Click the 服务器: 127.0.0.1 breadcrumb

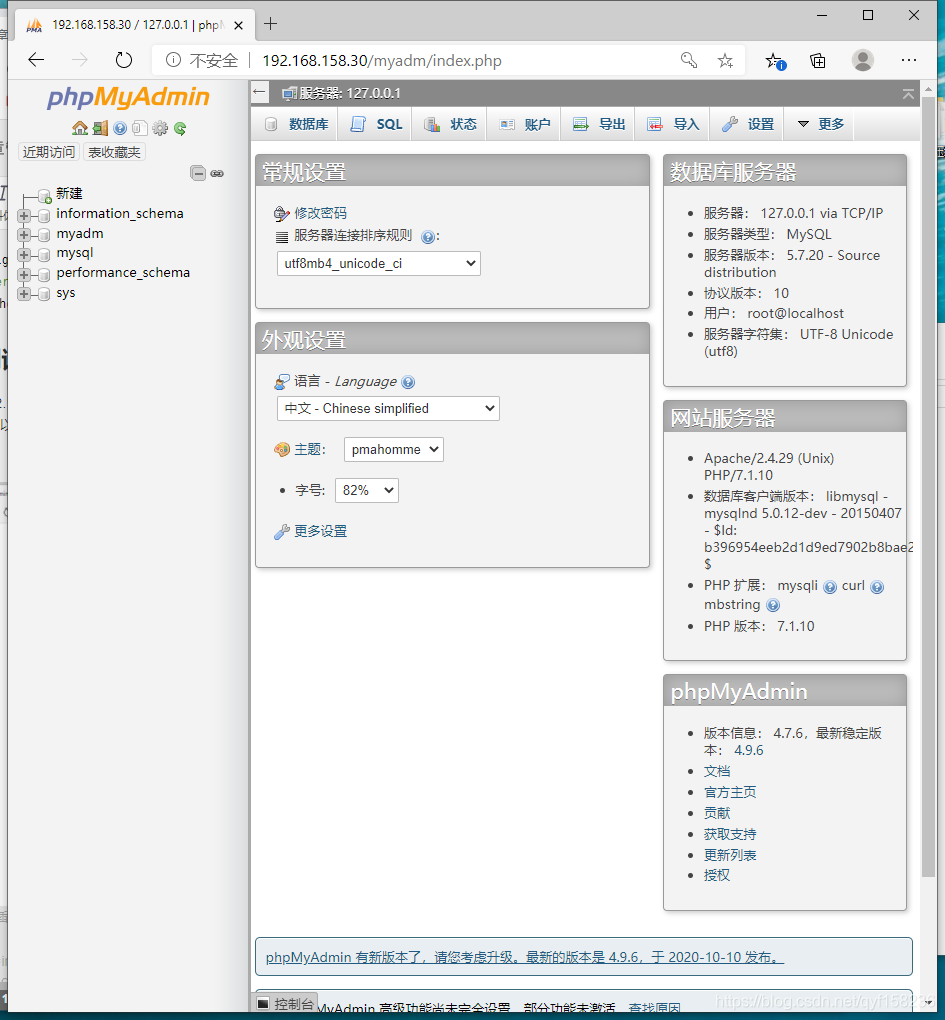click(x=350, y=94)
